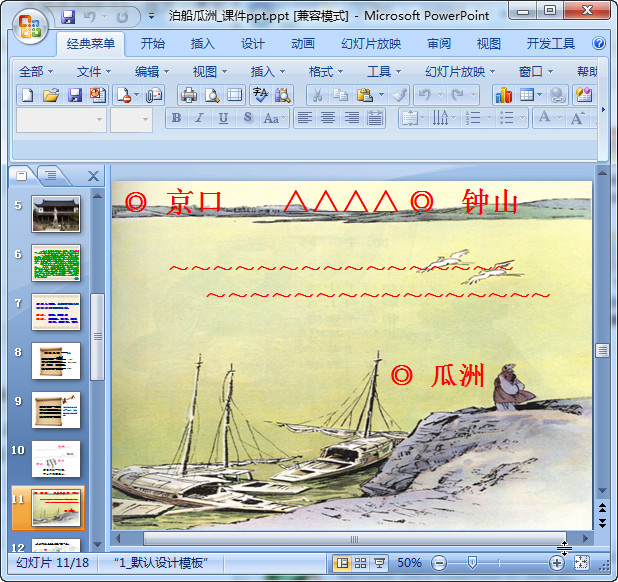Image resolution: width=618 pixels, height=582 pixels.
Task: Paste from clipboard icon
Action: (365, 95)
